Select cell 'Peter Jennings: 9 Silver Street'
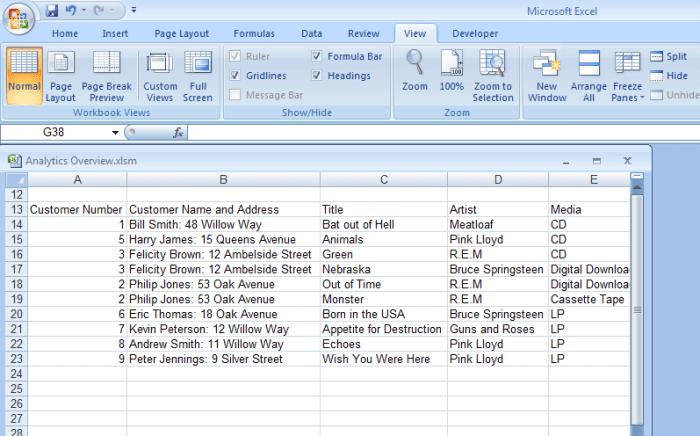 [223, 359]
